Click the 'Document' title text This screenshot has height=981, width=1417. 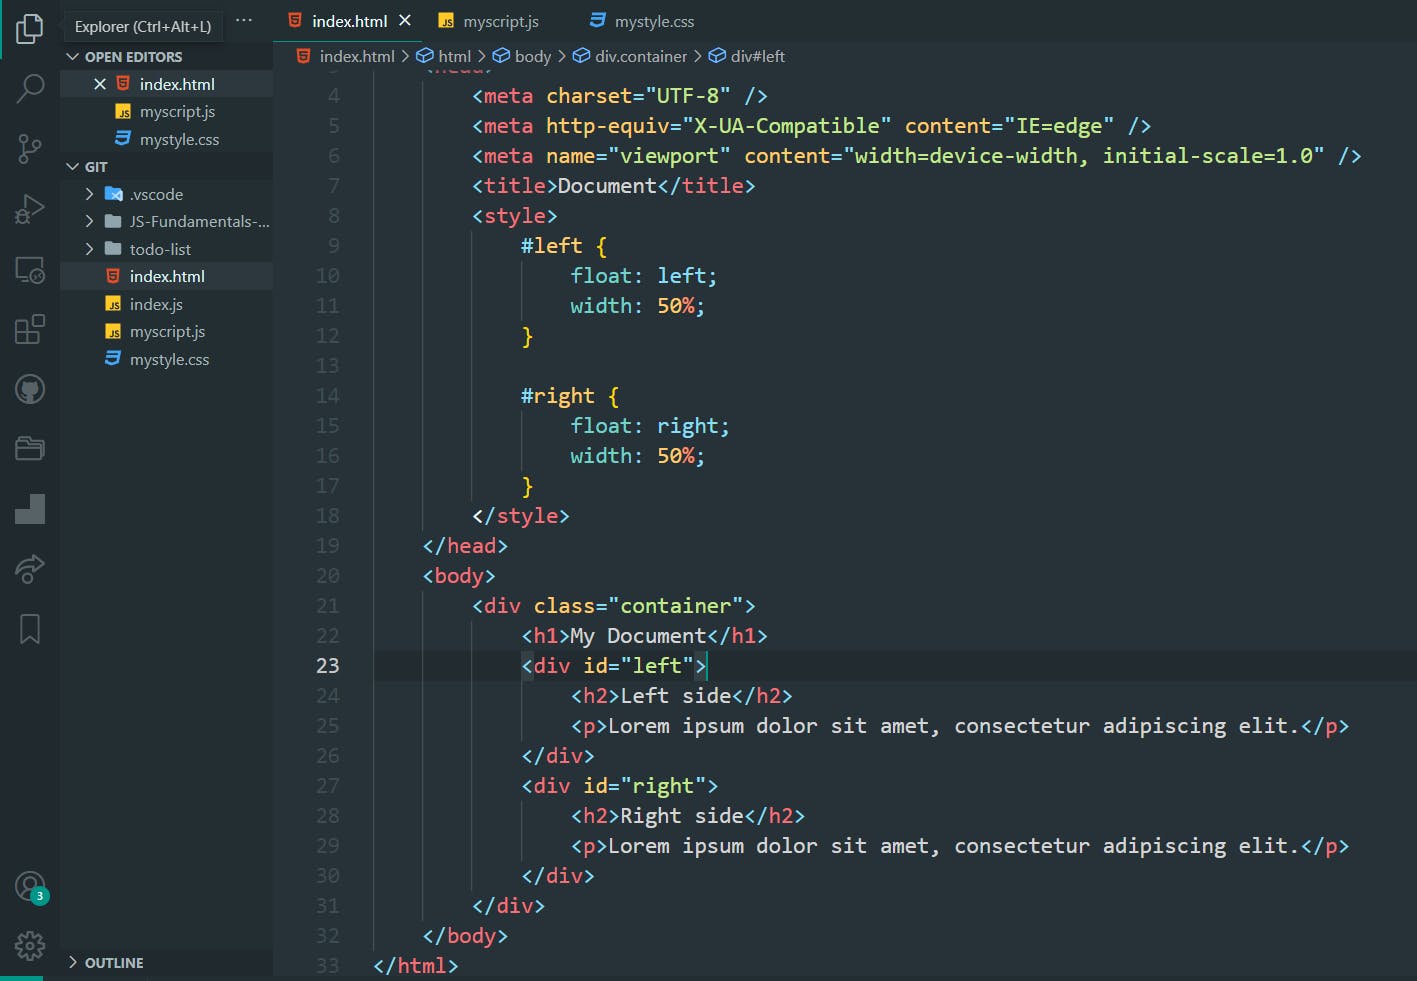click(607, 186)
